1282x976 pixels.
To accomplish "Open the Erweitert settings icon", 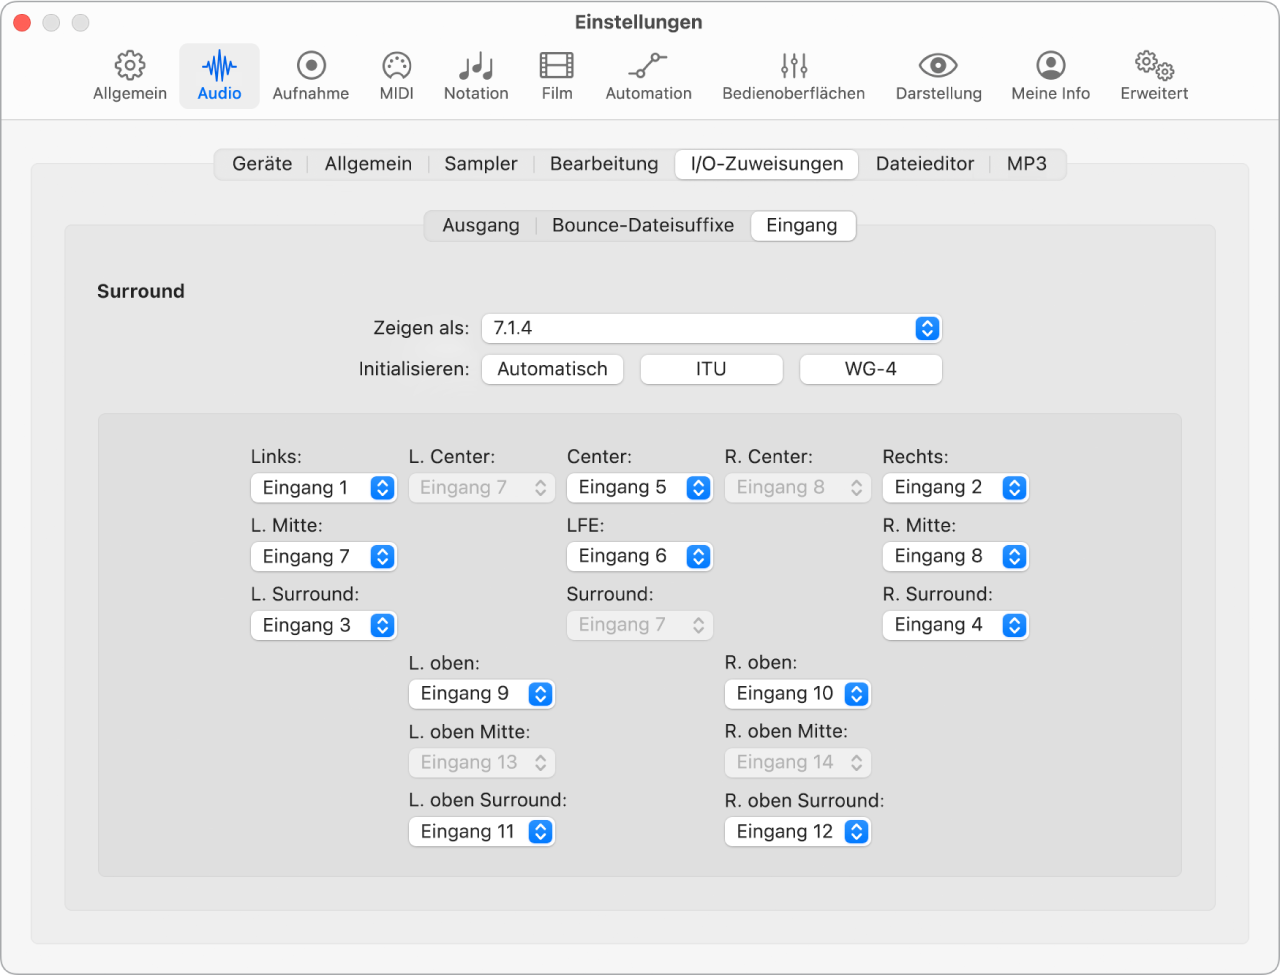I will tap(1153, 75).
